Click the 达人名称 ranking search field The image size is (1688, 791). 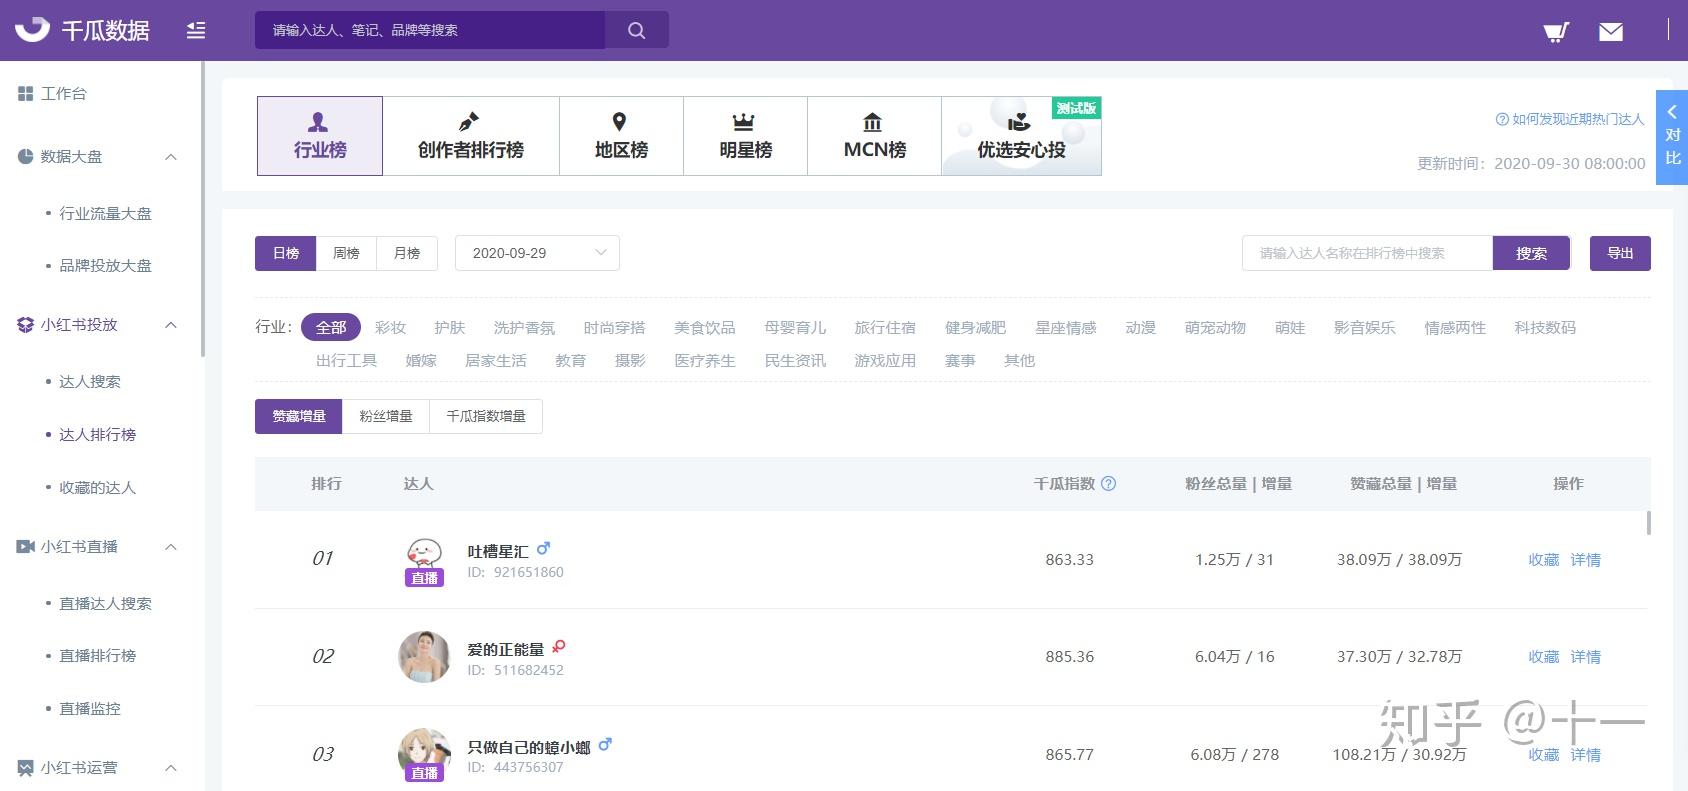pos(1367,253)
